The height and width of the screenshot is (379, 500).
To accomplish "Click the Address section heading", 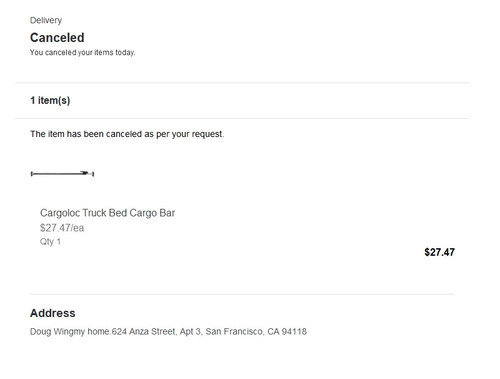I will 53,313.
